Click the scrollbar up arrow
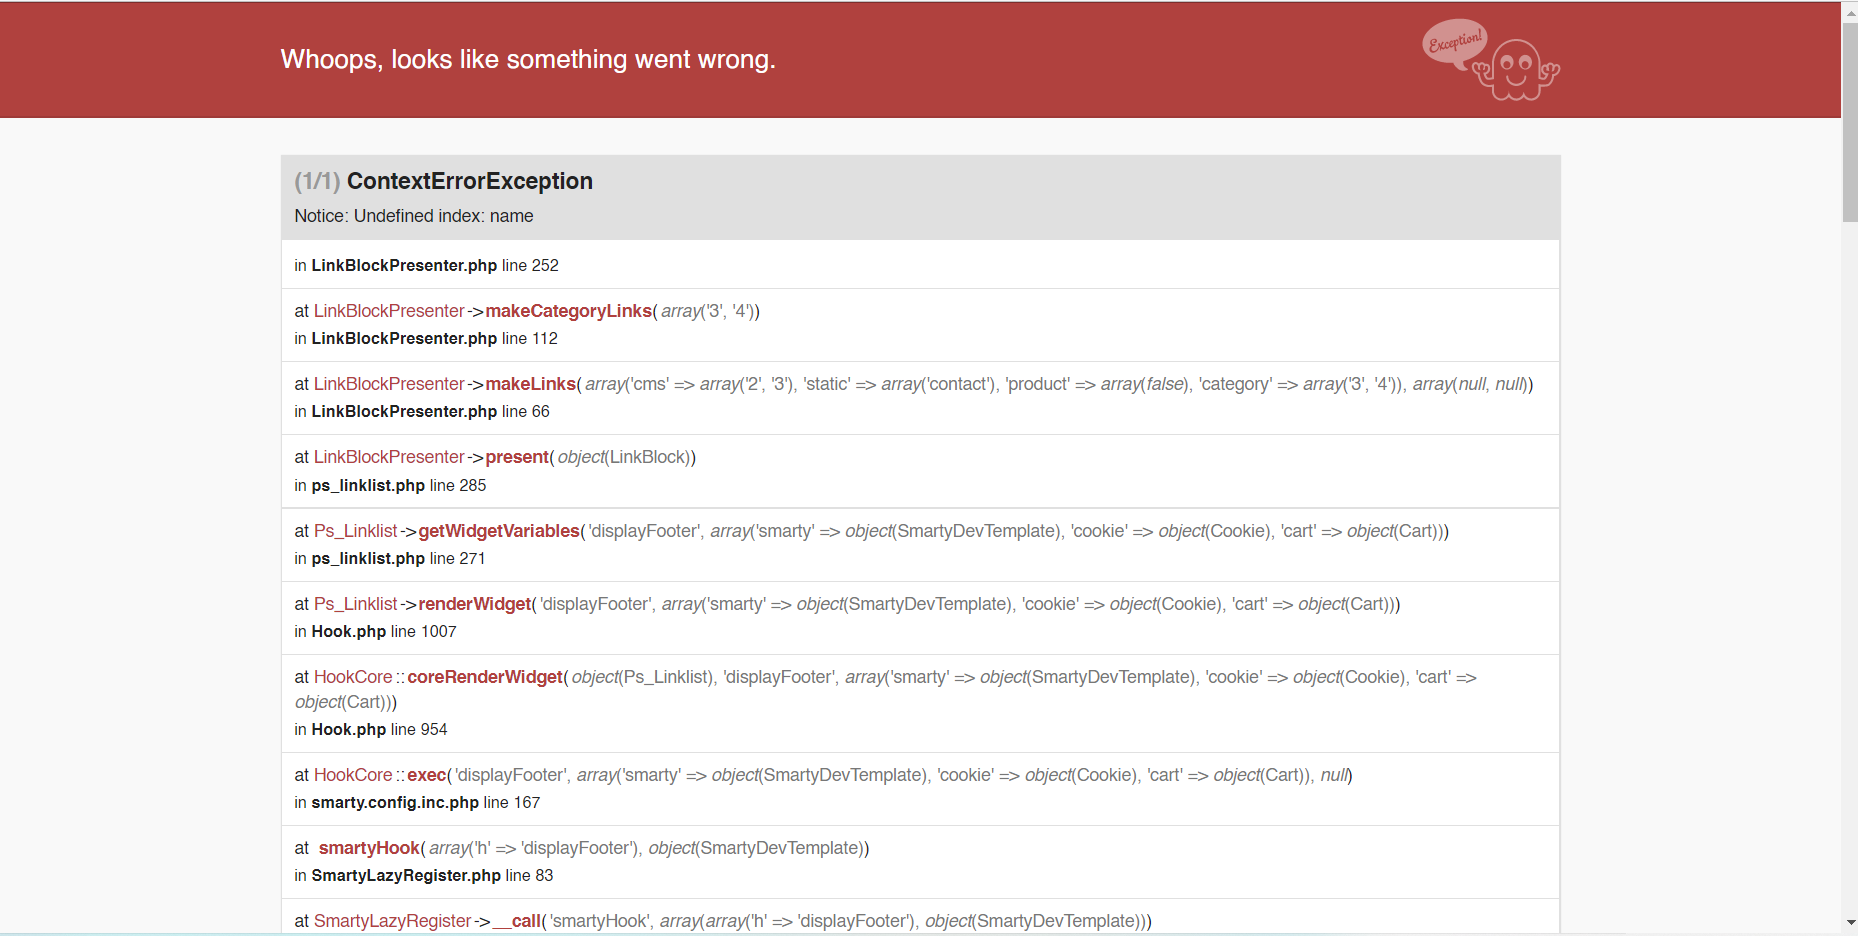Image resolution: width=1858 pixels, height=936 pixels. (x=1850, y=13)
